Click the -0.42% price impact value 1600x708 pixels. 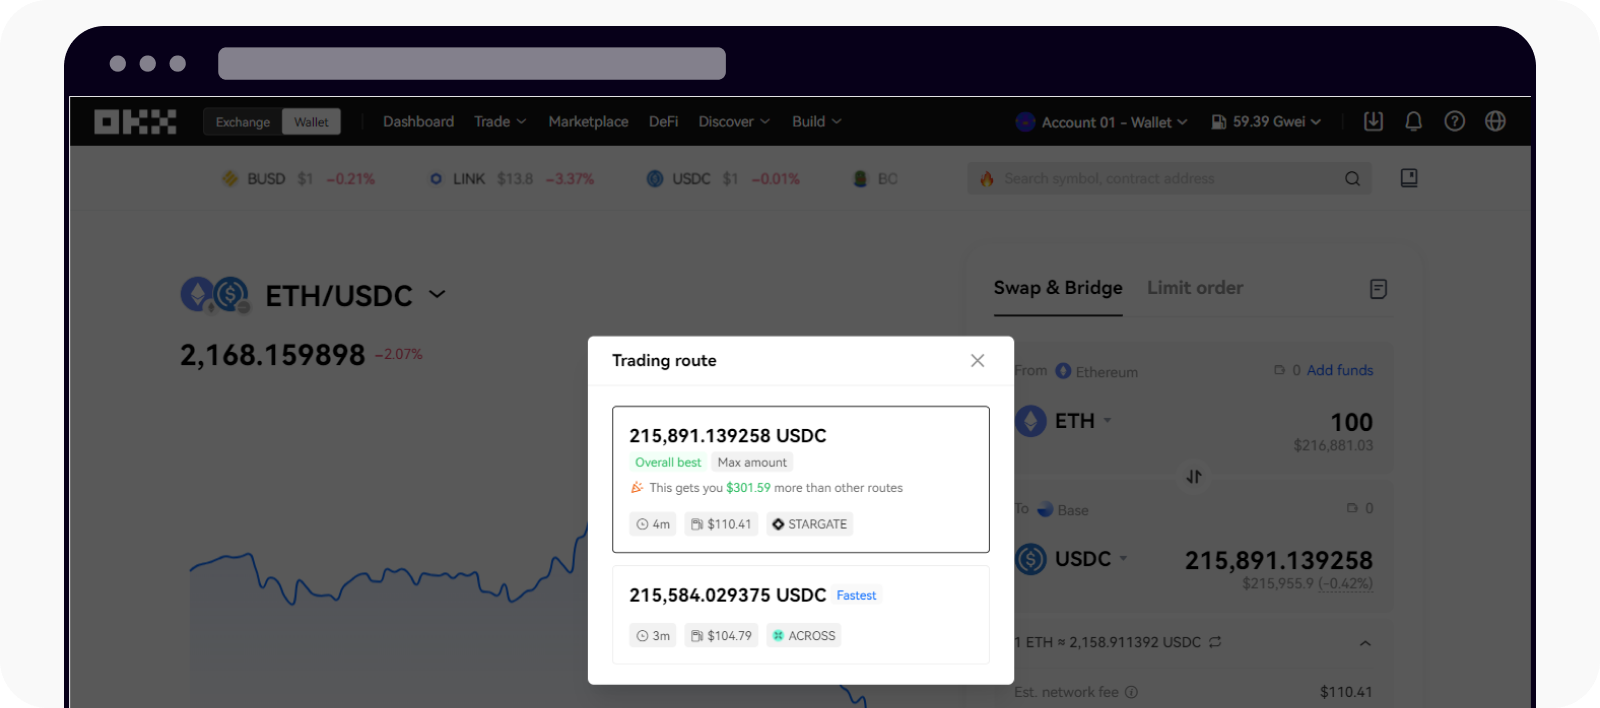pos(1345,584)
